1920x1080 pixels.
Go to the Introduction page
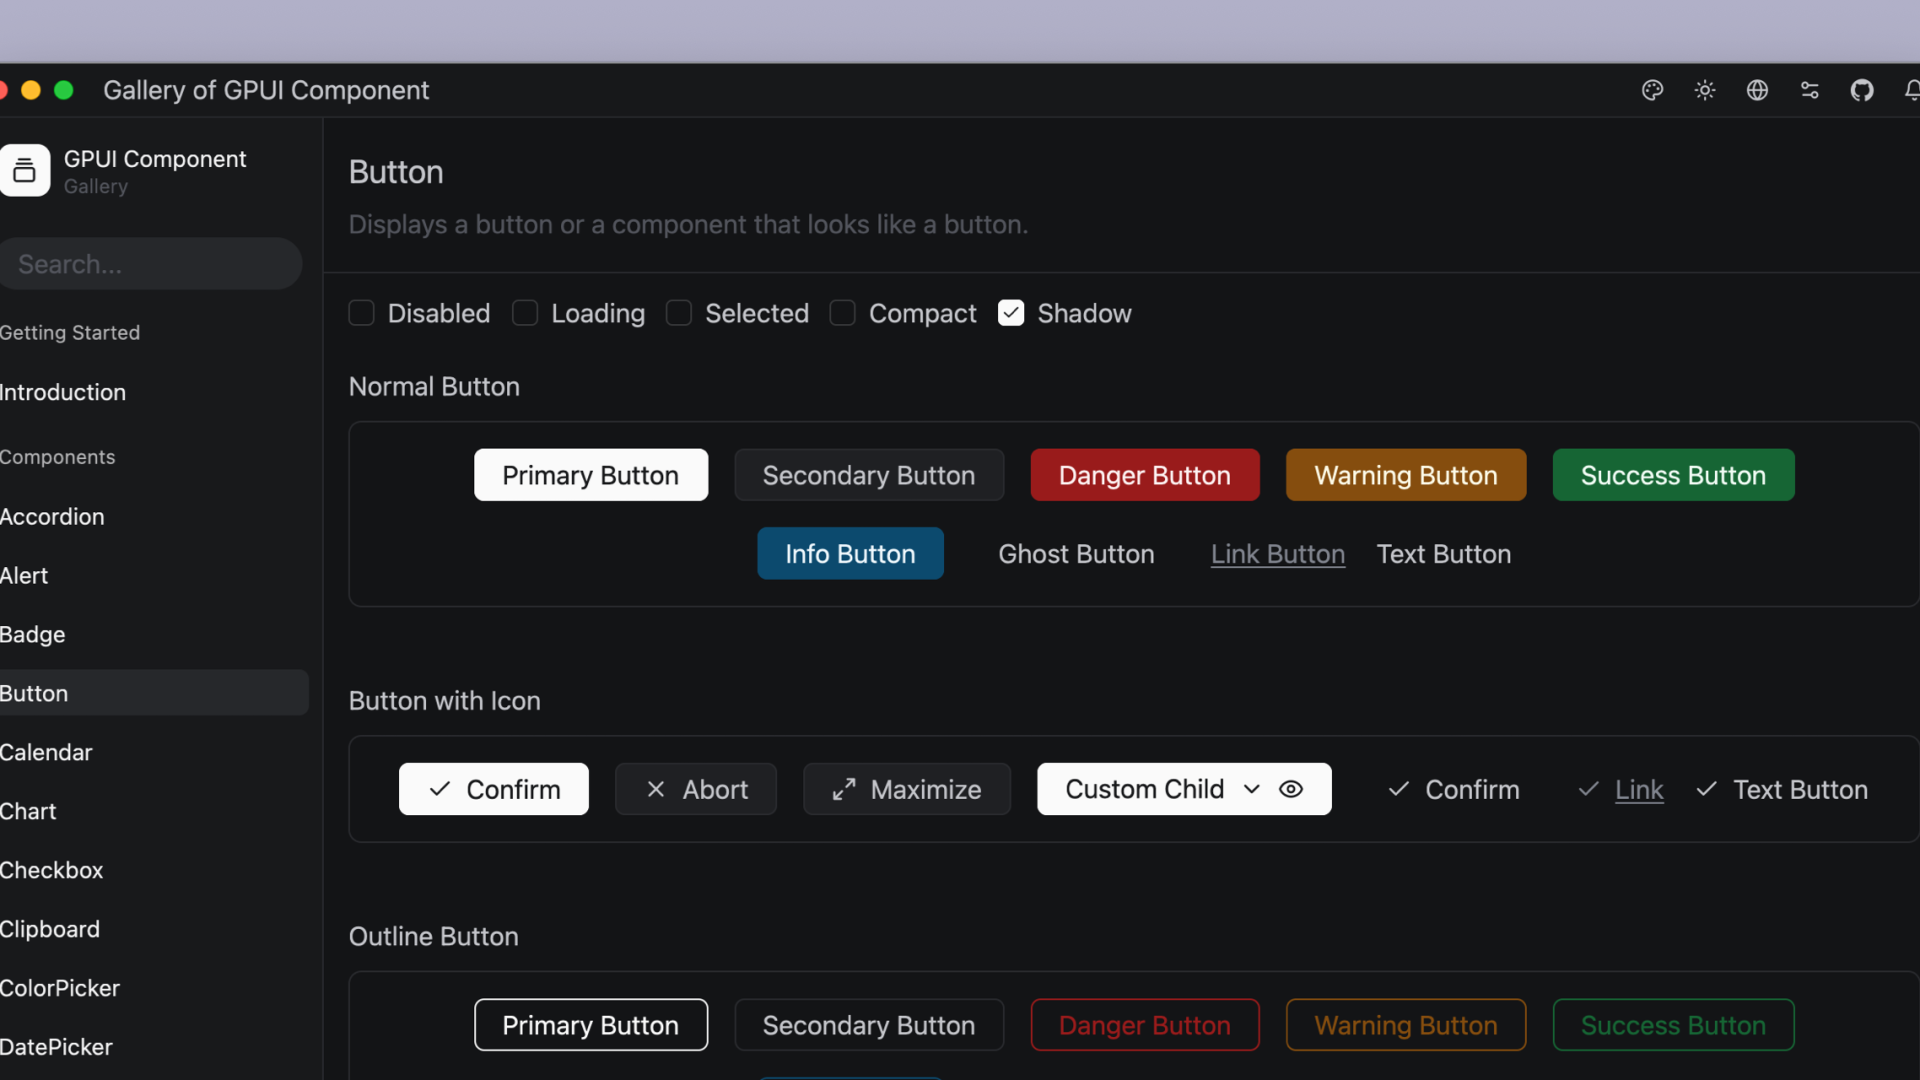(63, 392)
